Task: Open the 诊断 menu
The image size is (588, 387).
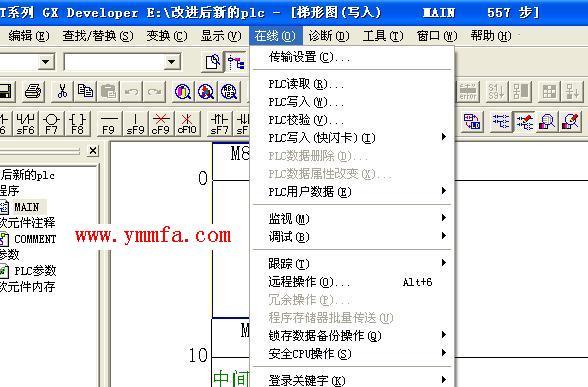Action: click(x=329, y=36)
